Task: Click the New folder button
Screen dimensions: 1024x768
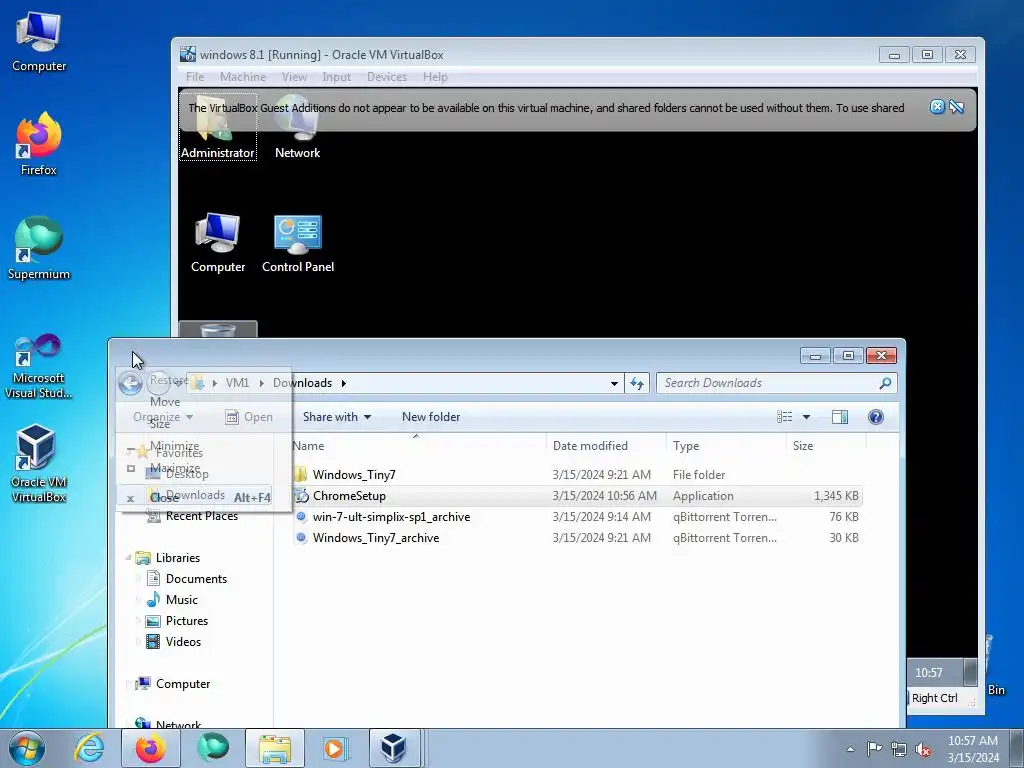Action: pyautogui.click(x=431, y=417)
